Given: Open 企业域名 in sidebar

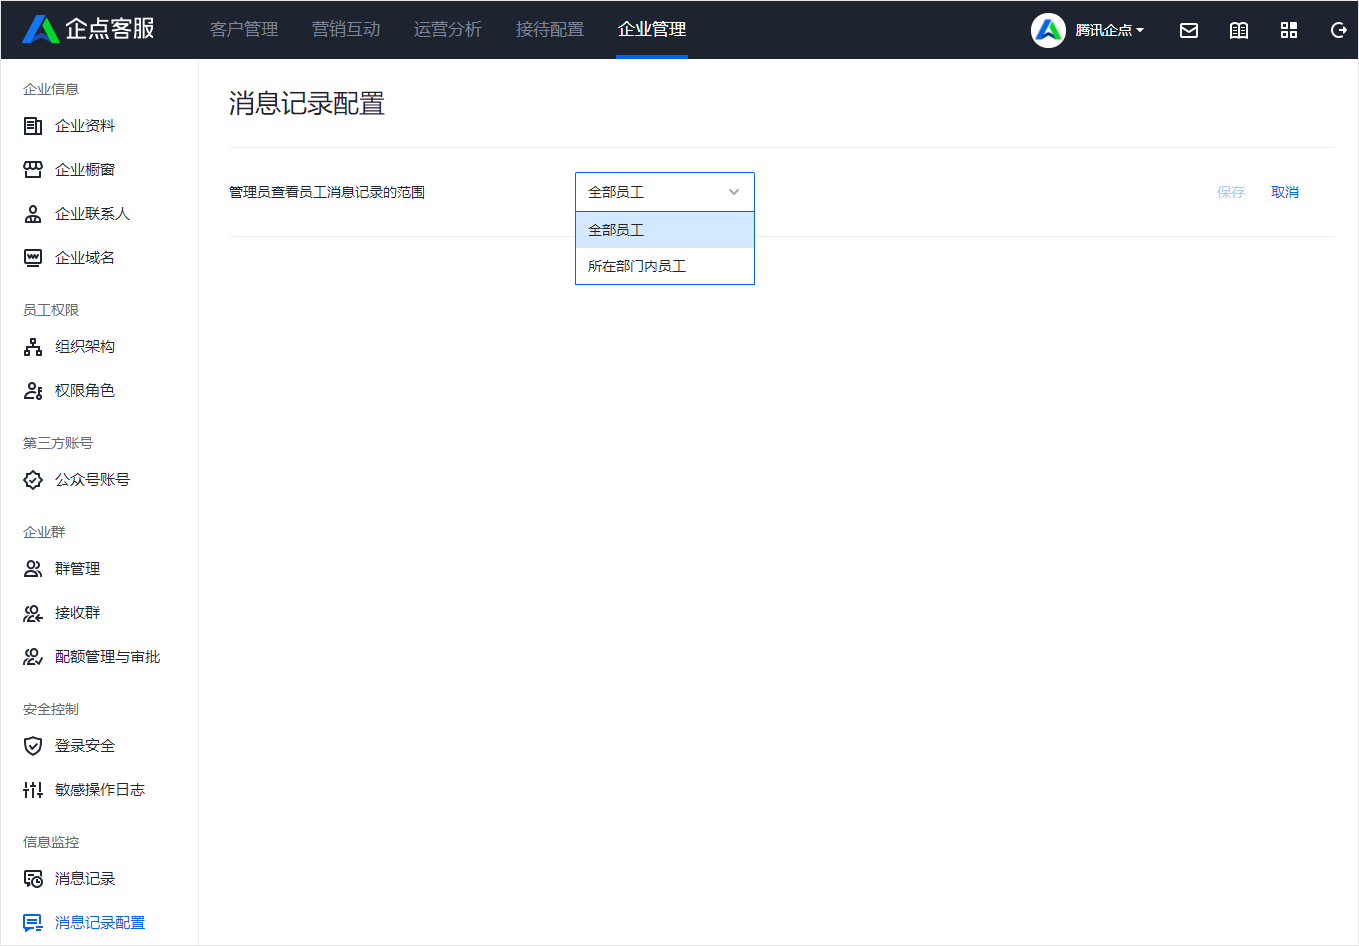Looking at the screenshot, I should (85, 258).
